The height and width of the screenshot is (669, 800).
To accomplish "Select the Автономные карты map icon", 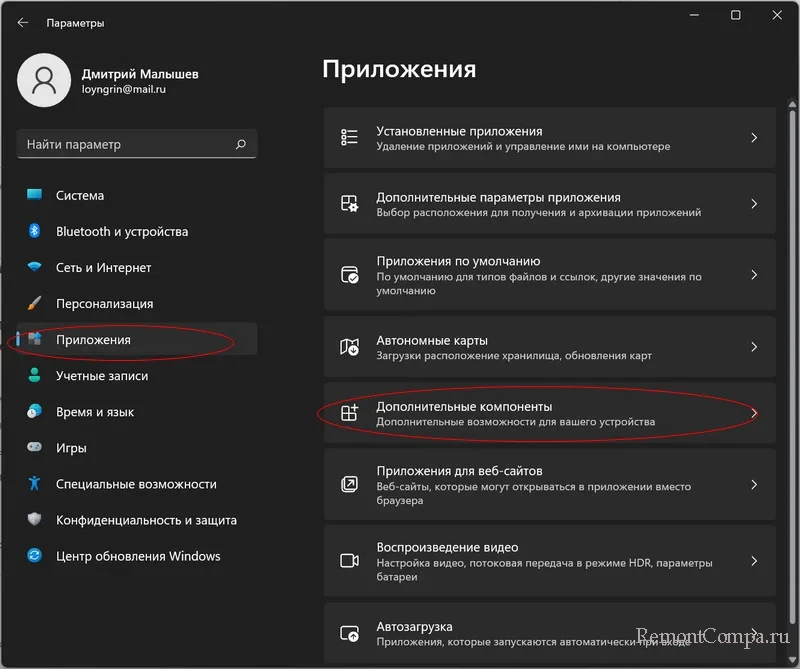I will click(x=348, y=348).
